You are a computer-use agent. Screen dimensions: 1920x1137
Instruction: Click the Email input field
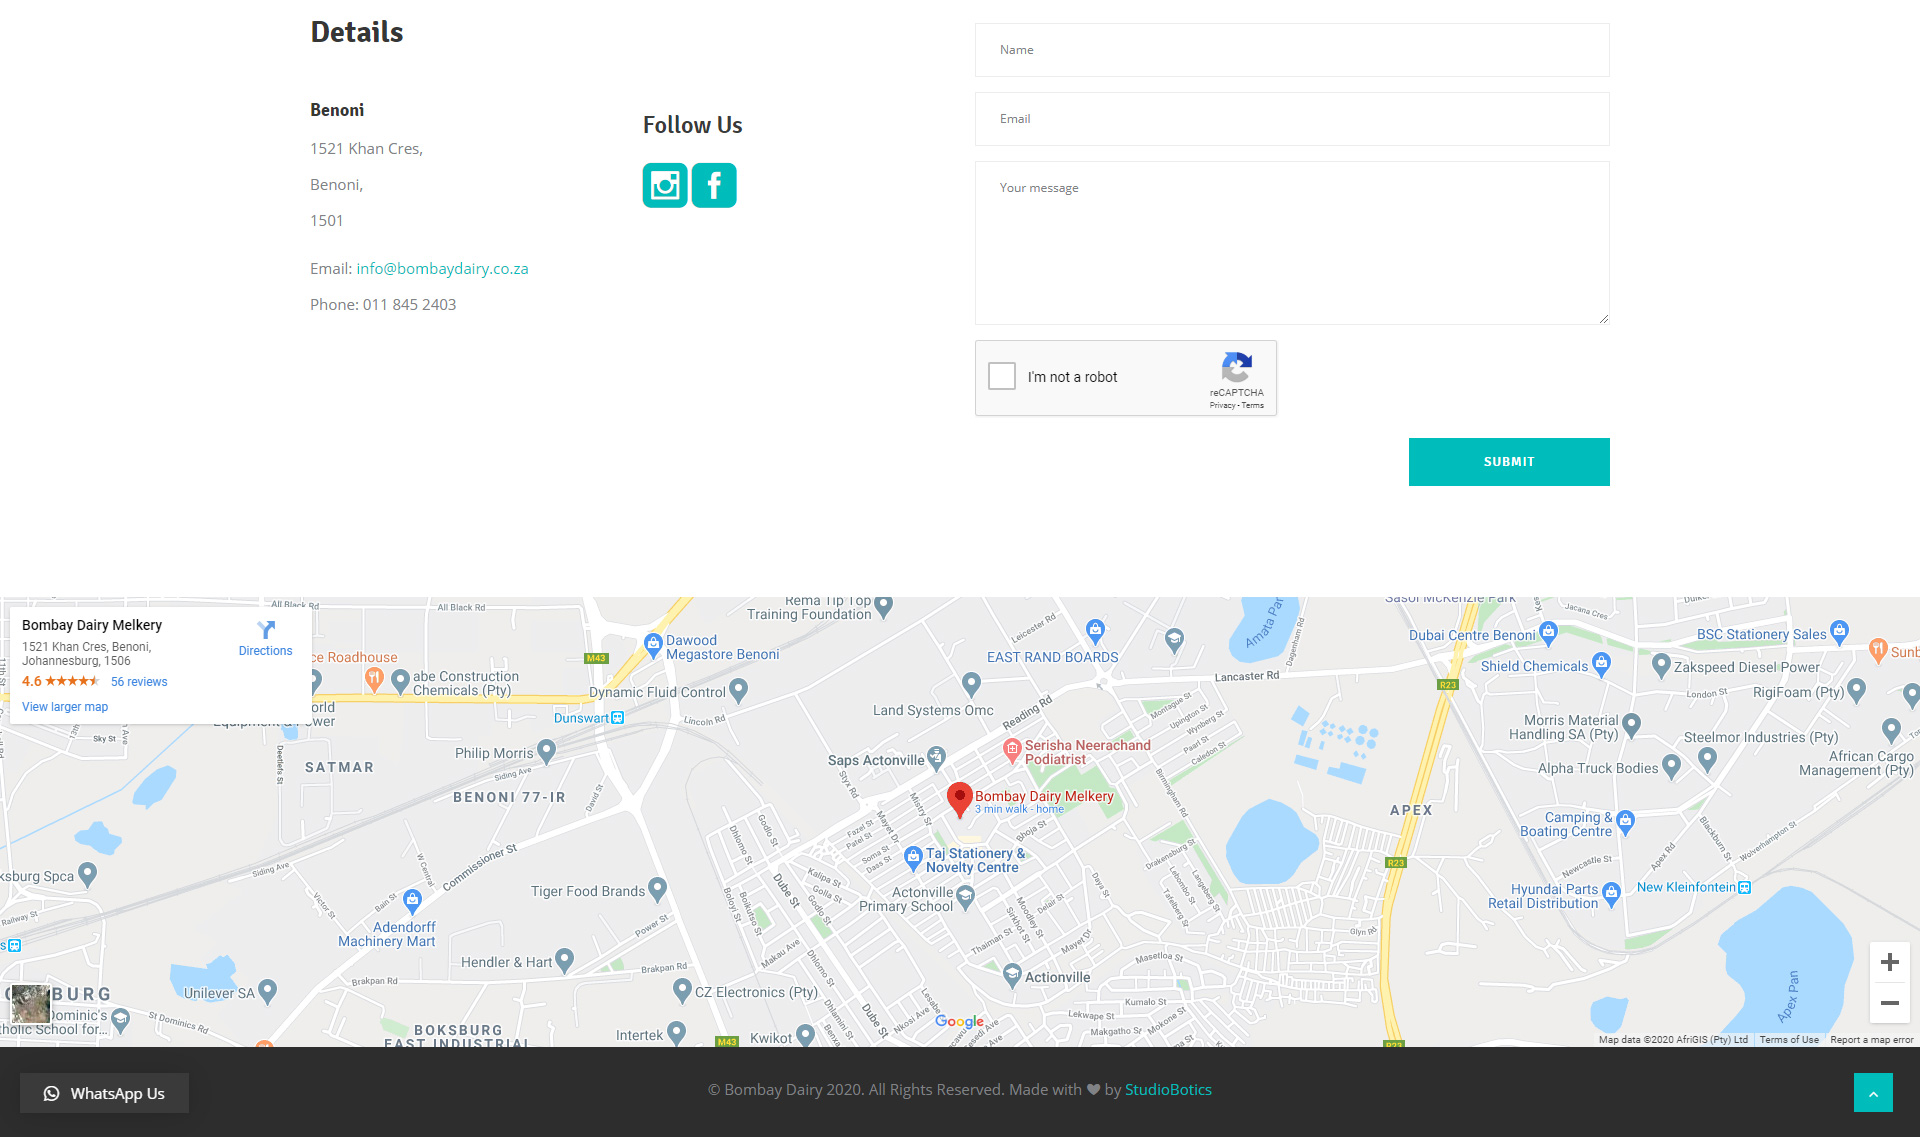point(1292,119)
